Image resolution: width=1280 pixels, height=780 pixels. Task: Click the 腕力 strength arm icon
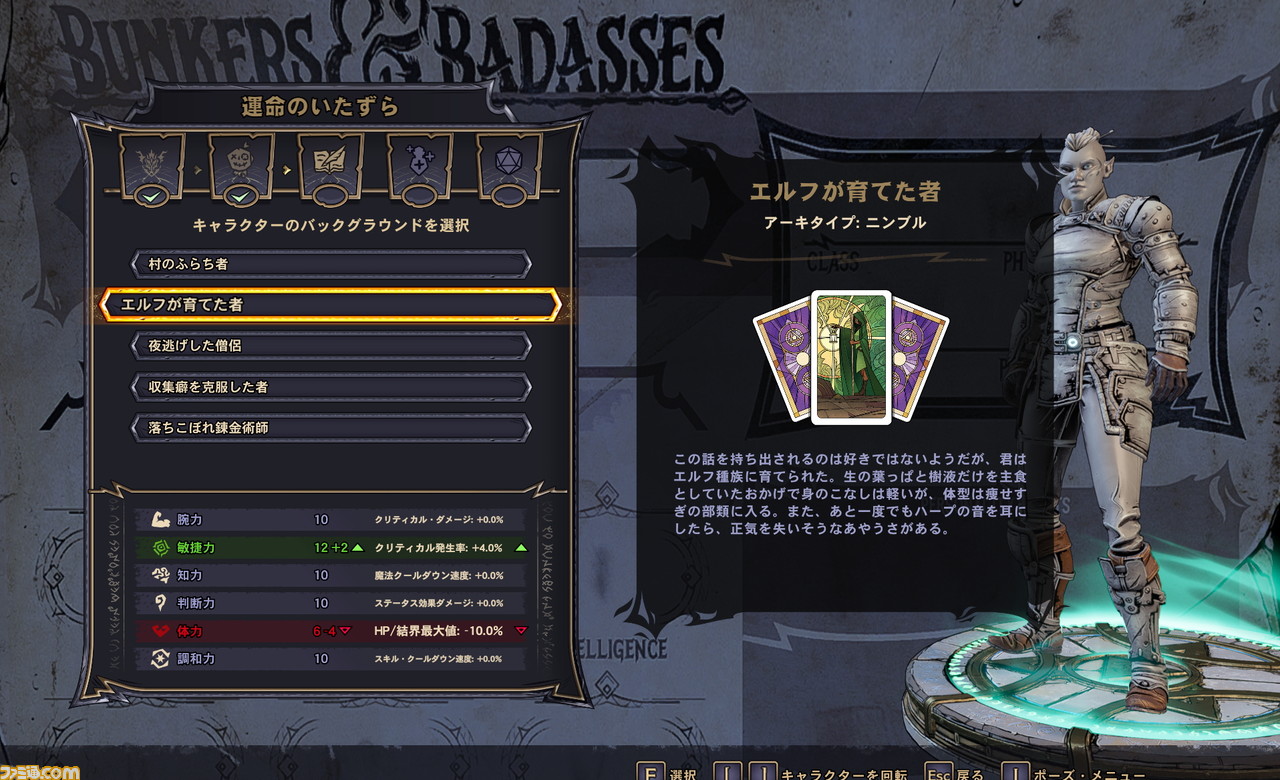(158, 520)
